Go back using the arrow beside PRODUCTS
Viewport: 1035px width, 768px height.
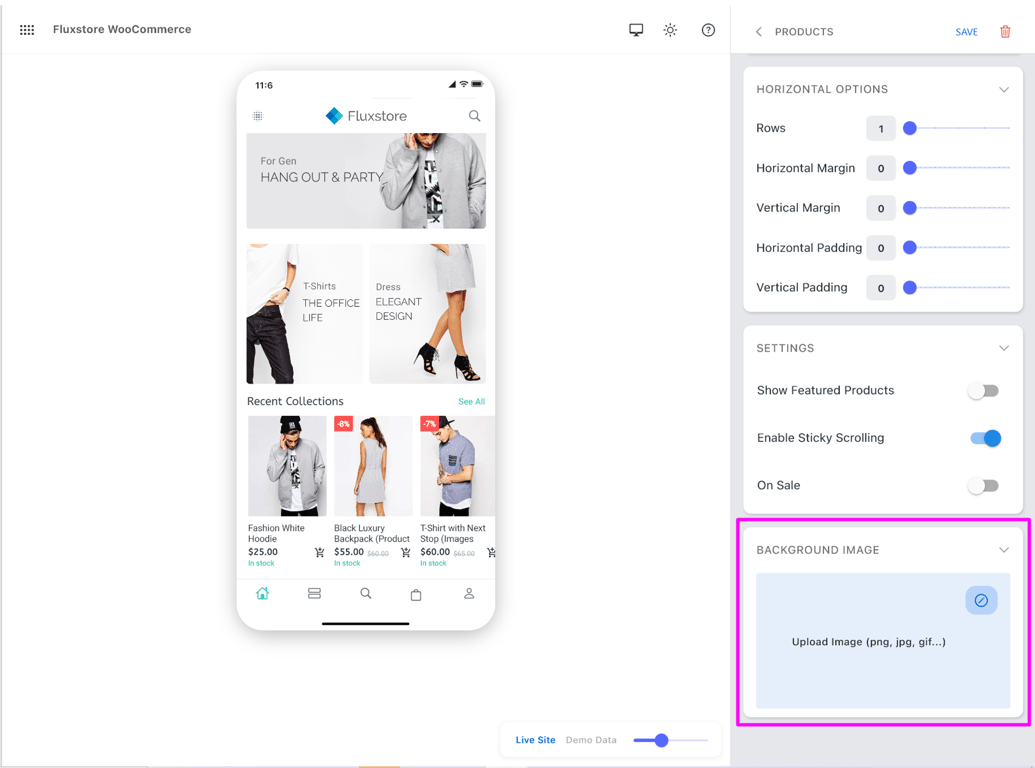point(758,32)
